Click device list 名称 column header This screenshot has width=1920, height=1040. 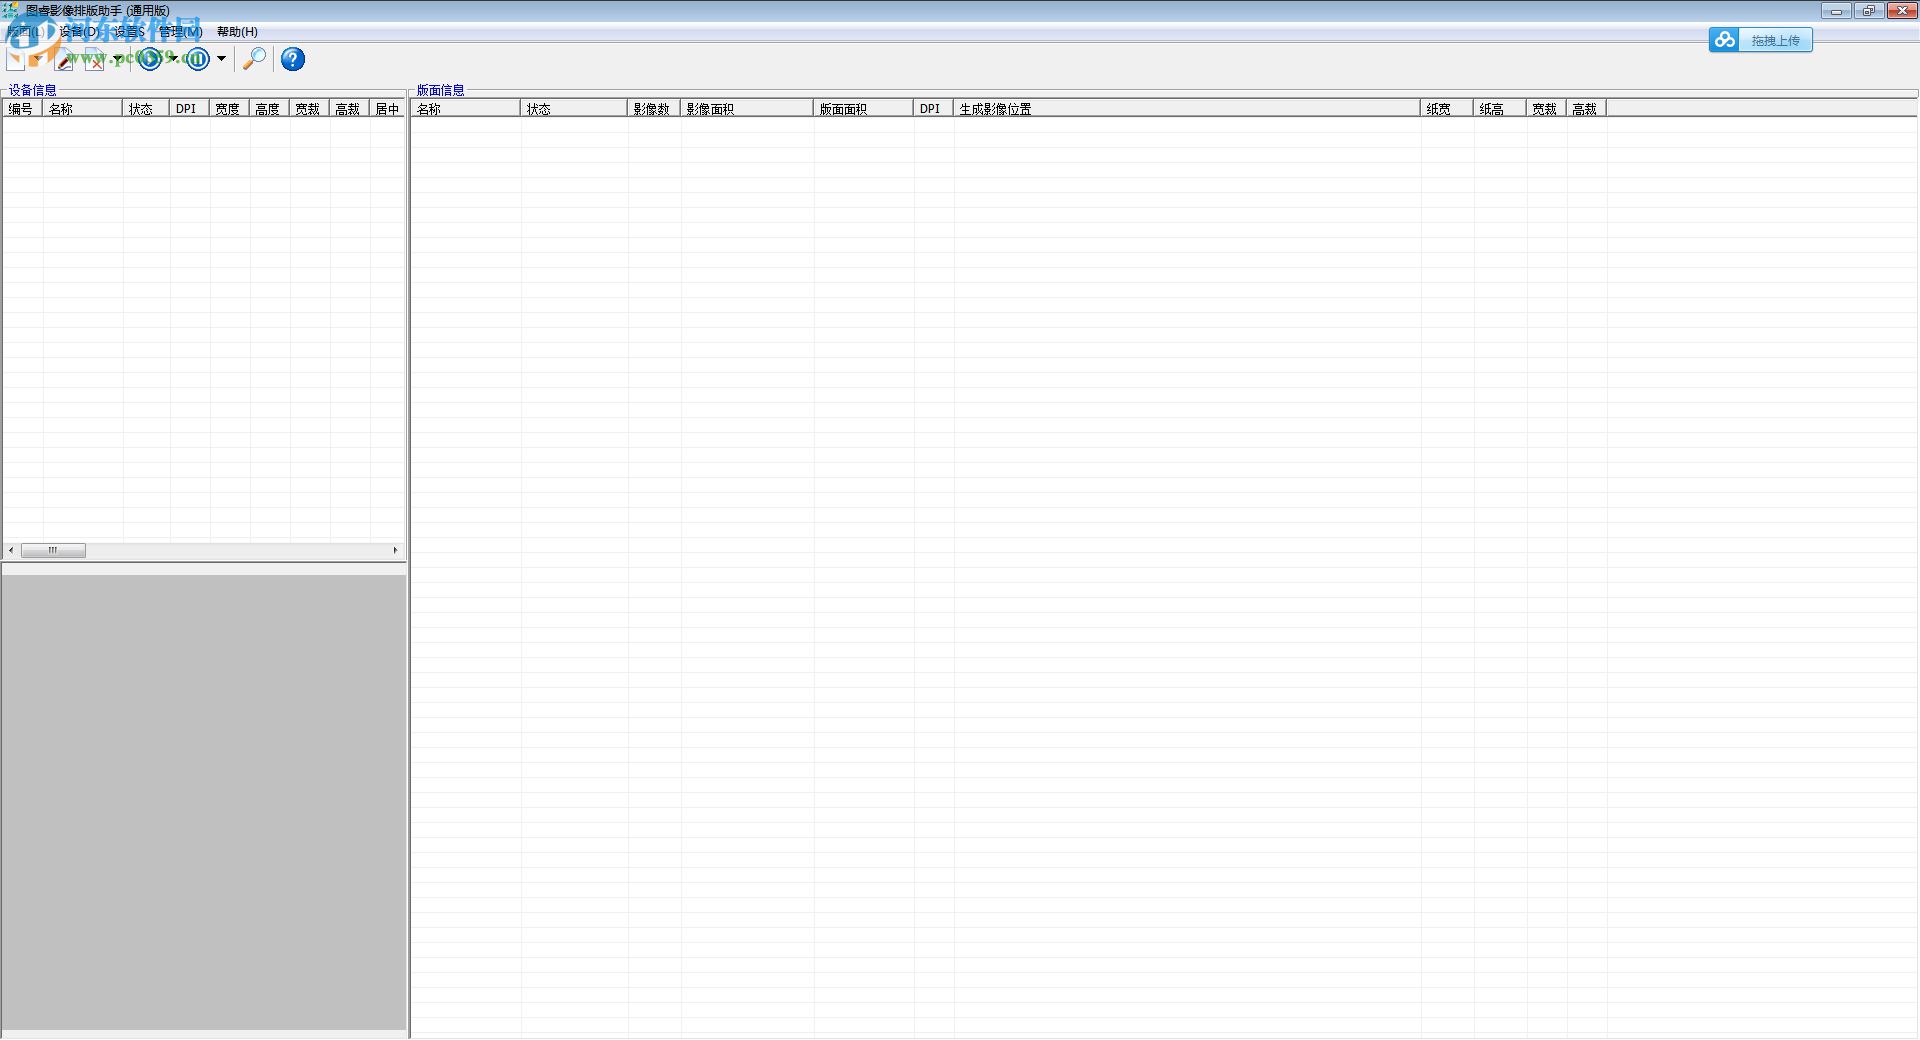pyautogui.click(x=82, y=109)
